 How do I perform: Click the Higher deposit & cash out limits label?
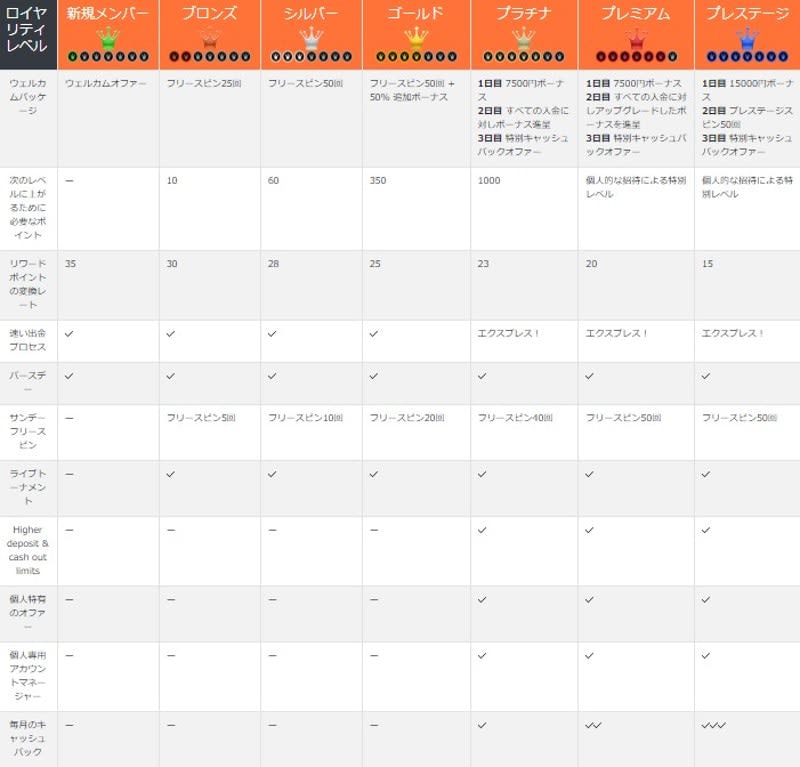click(28, 550)
